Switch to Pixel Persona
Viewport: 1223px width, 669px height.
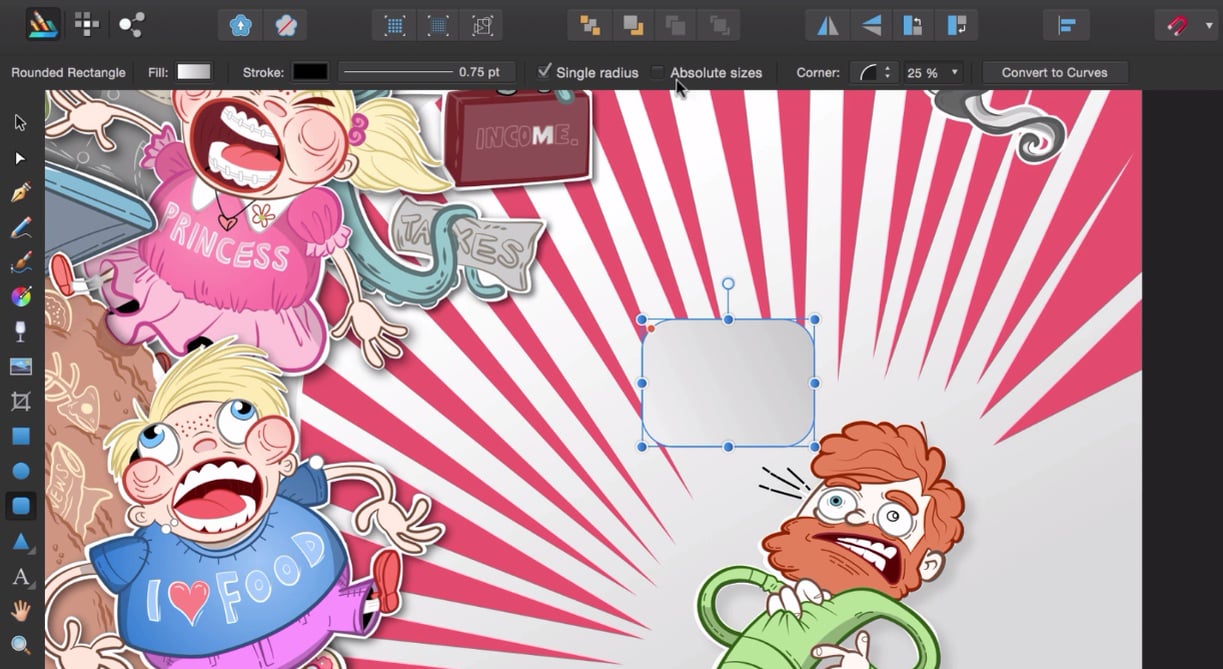tap(87, 25)
